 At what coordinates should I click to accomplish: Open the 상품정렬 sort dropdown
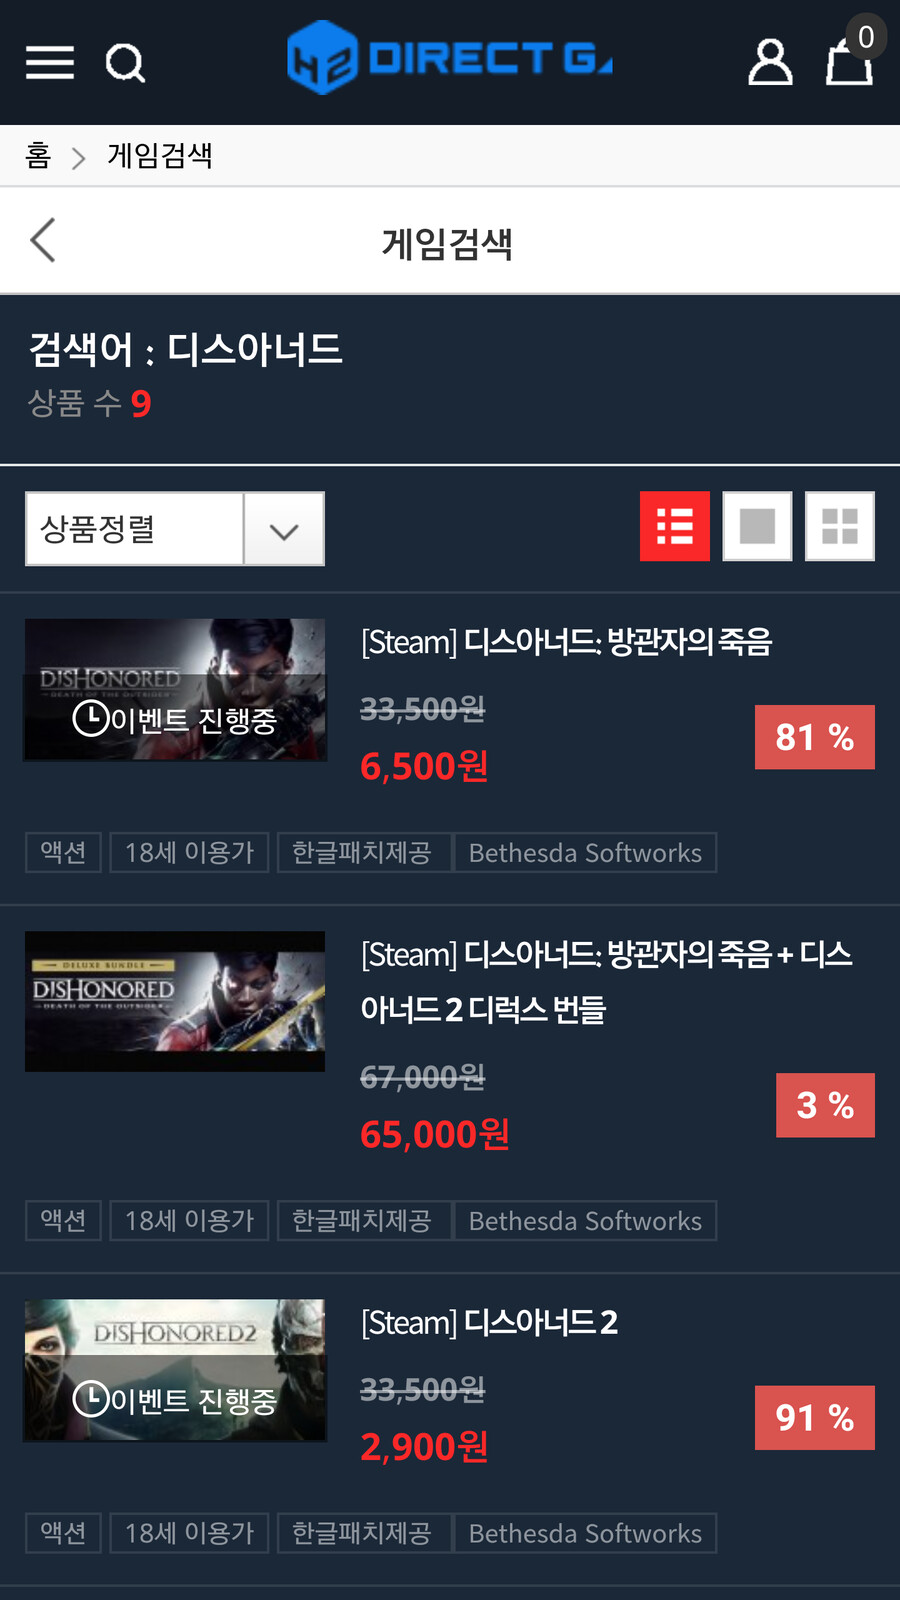tap(175, 529)
